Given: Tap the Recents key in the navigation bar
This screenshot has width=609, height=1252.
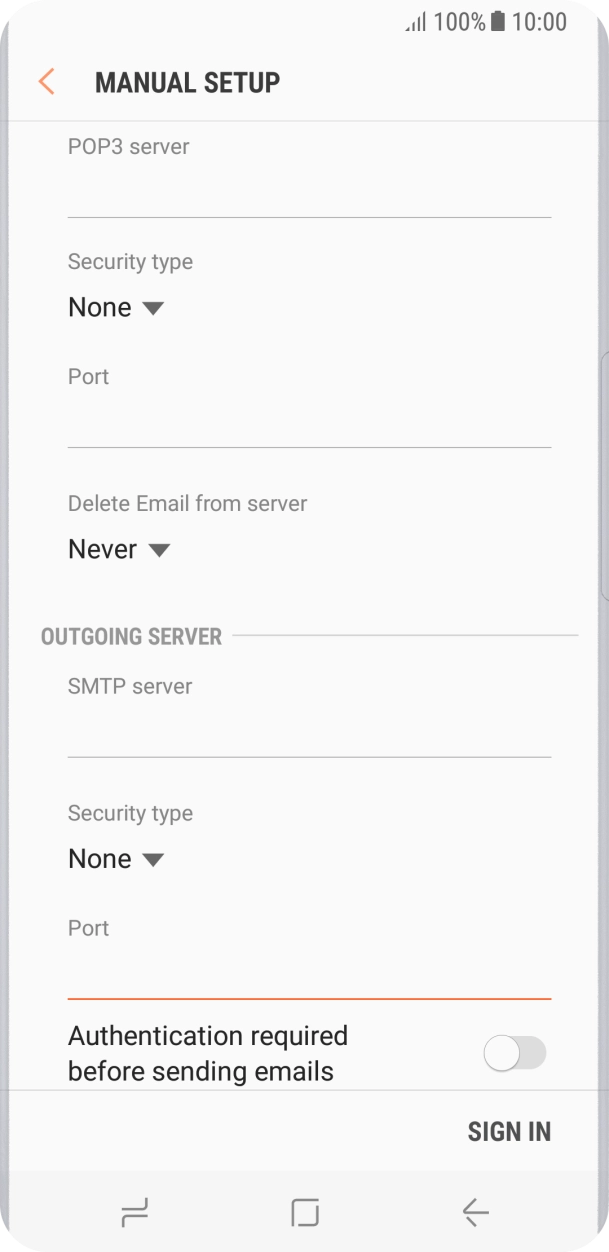Looking at the screenshot, I should tap(135, 1211).
